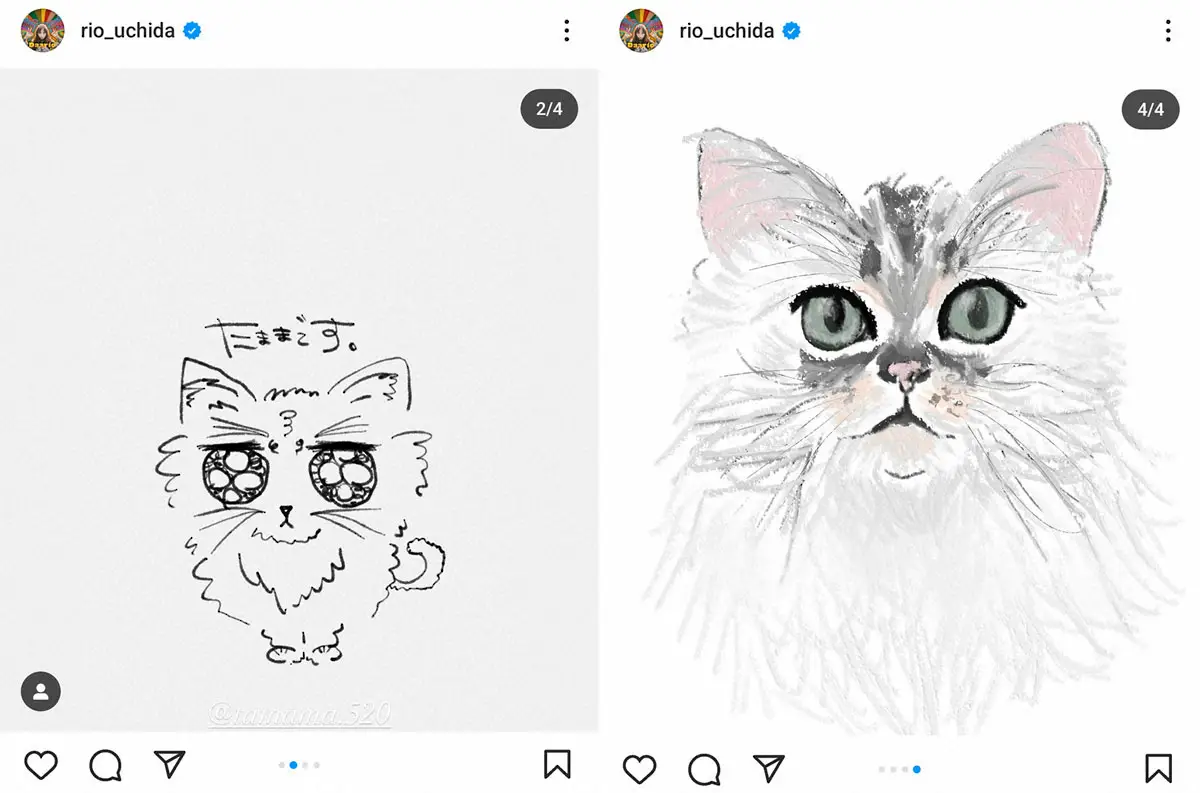The image size is (1200, 793).
Task: Like the left post with heart icon
Action: (41, 766)
